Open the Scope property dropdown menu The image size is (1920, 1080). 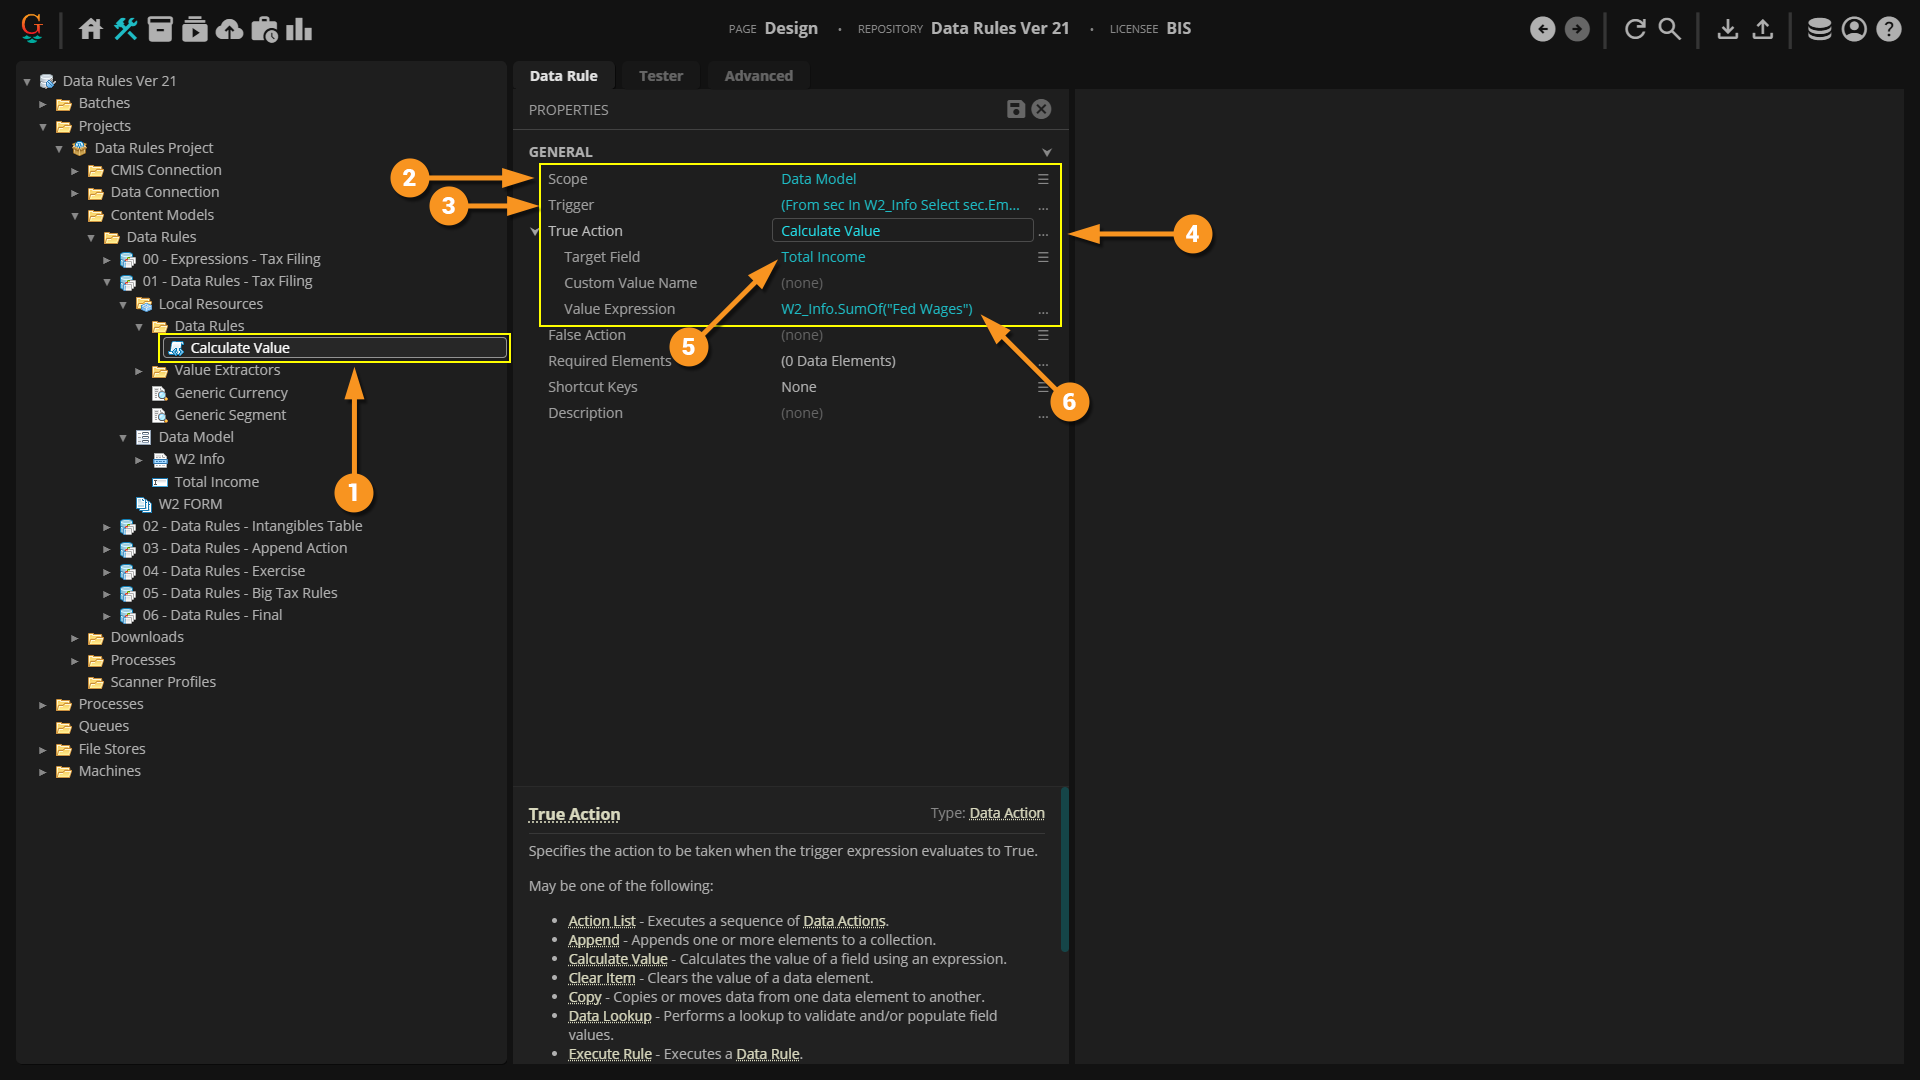click(1042, 179)
